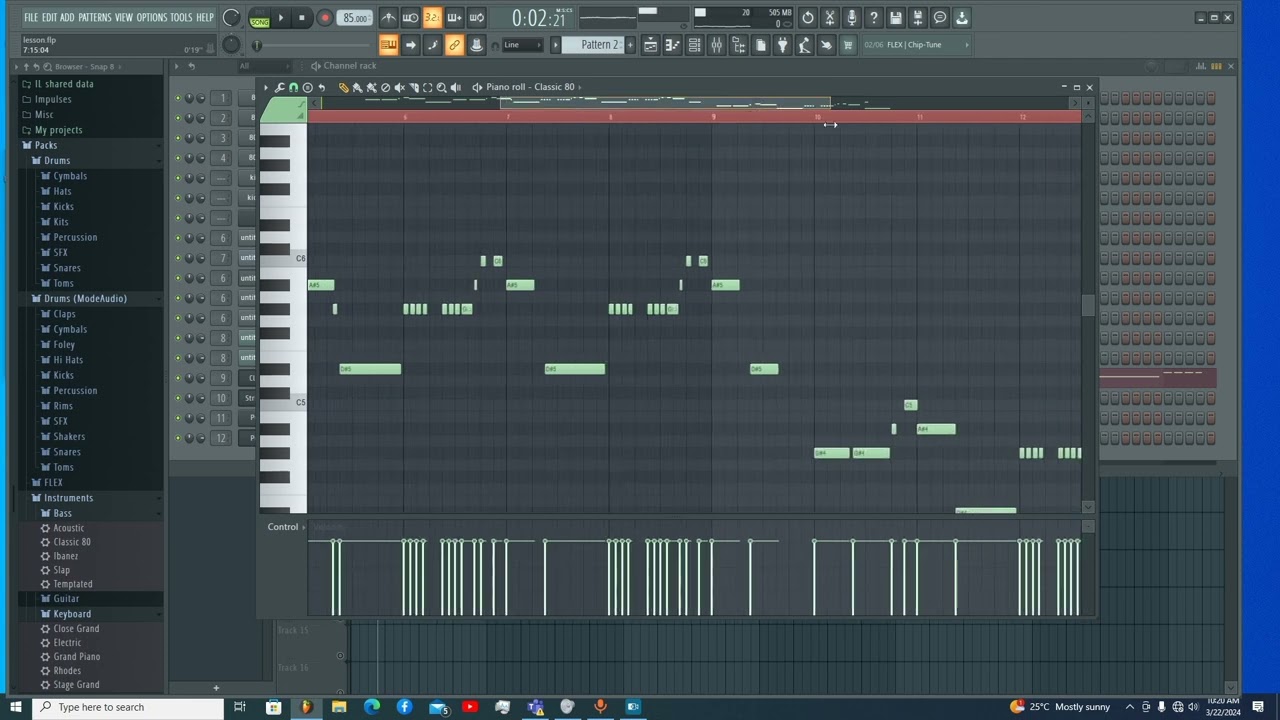
Task: Open the channel rack view icon
Action: click(x=694, y=45)
